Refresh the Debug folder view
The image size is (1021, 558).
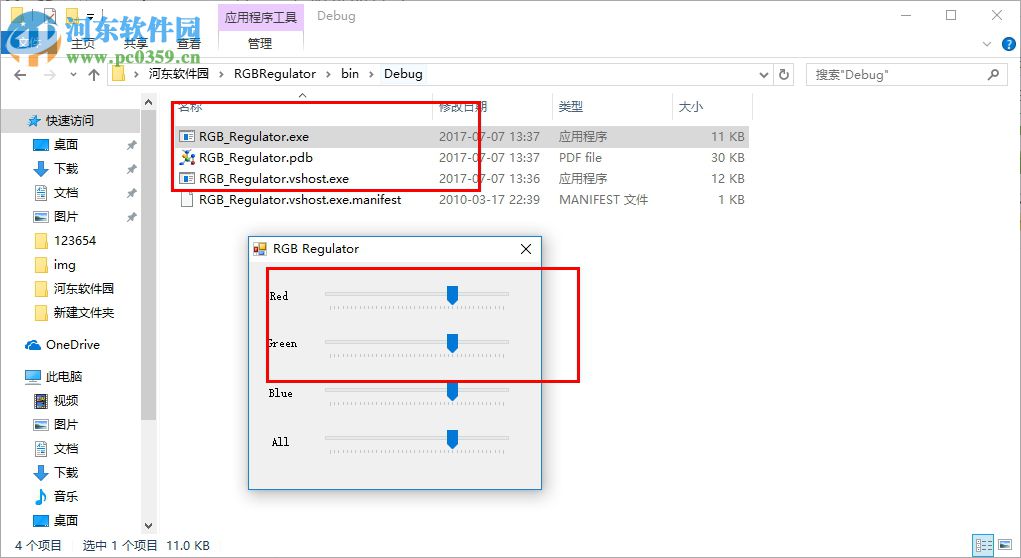[784, 75]
